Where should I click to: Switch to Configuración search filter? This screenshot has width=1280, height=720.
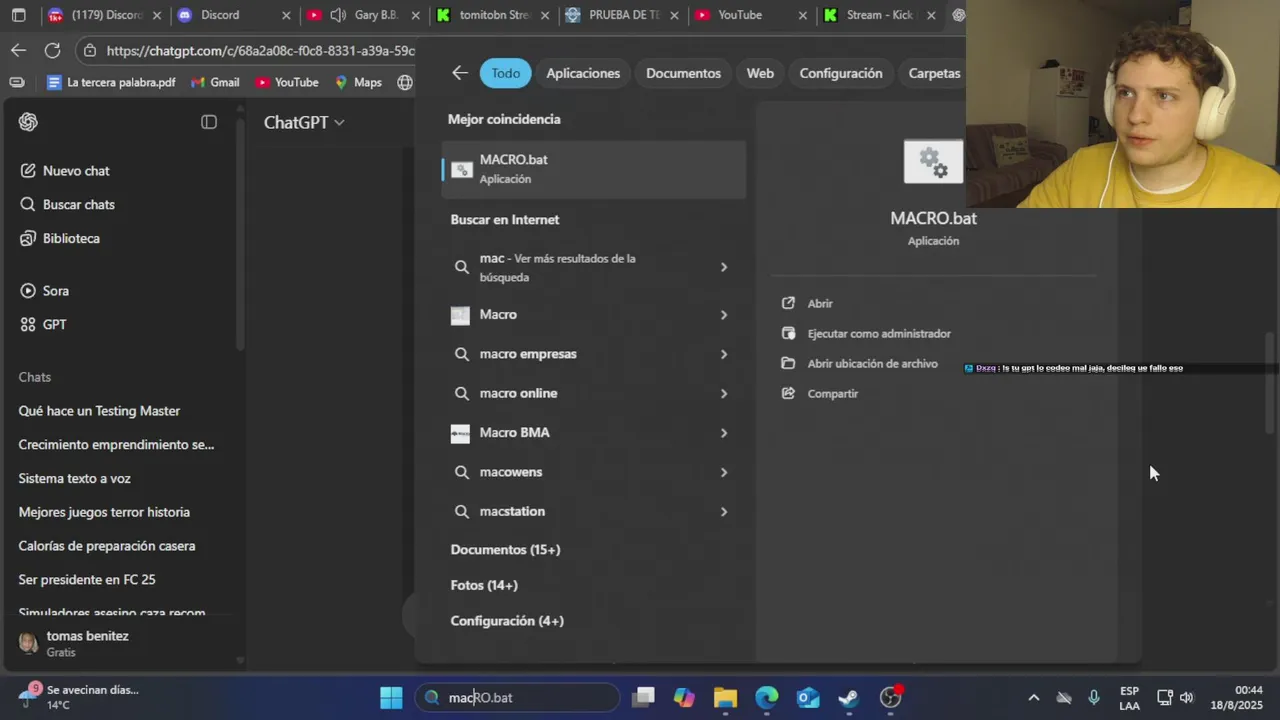tap(841, 73)
